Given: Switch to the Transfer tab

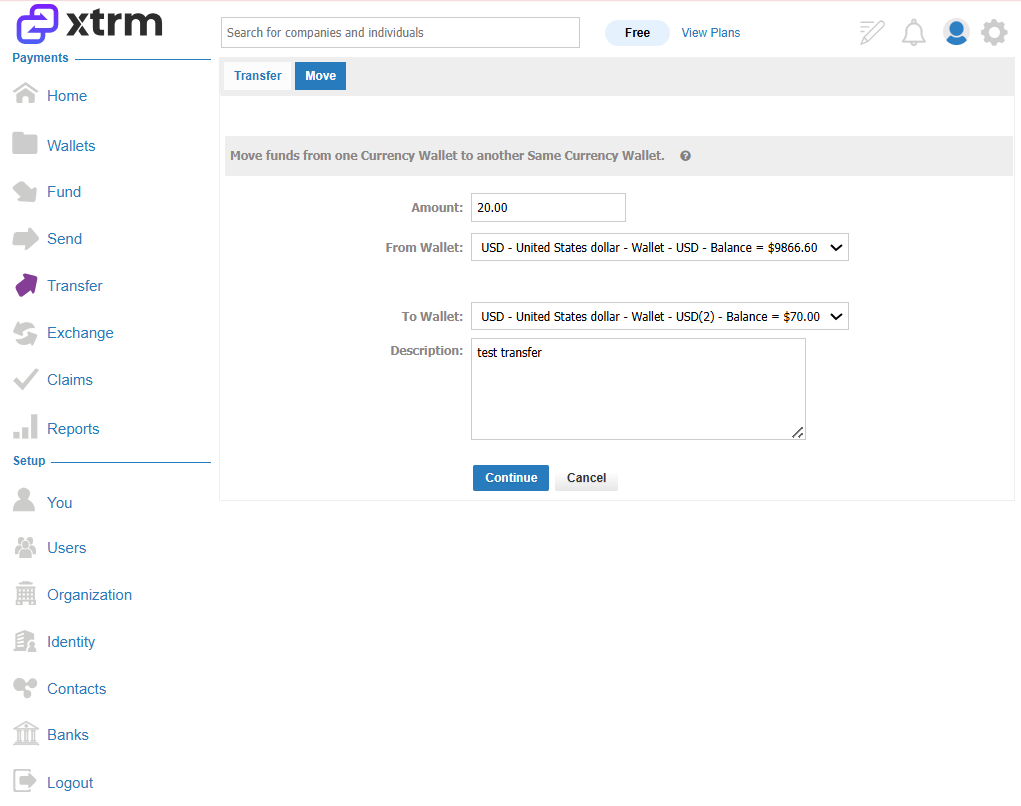Looking at the screenshot, I should coord(258,76).
